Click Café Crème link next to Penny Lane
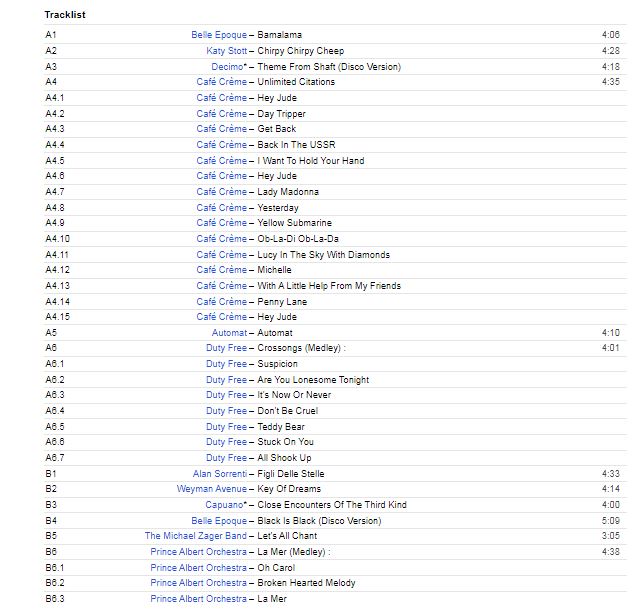Screen dimensions: 635x613 point(221,301)
